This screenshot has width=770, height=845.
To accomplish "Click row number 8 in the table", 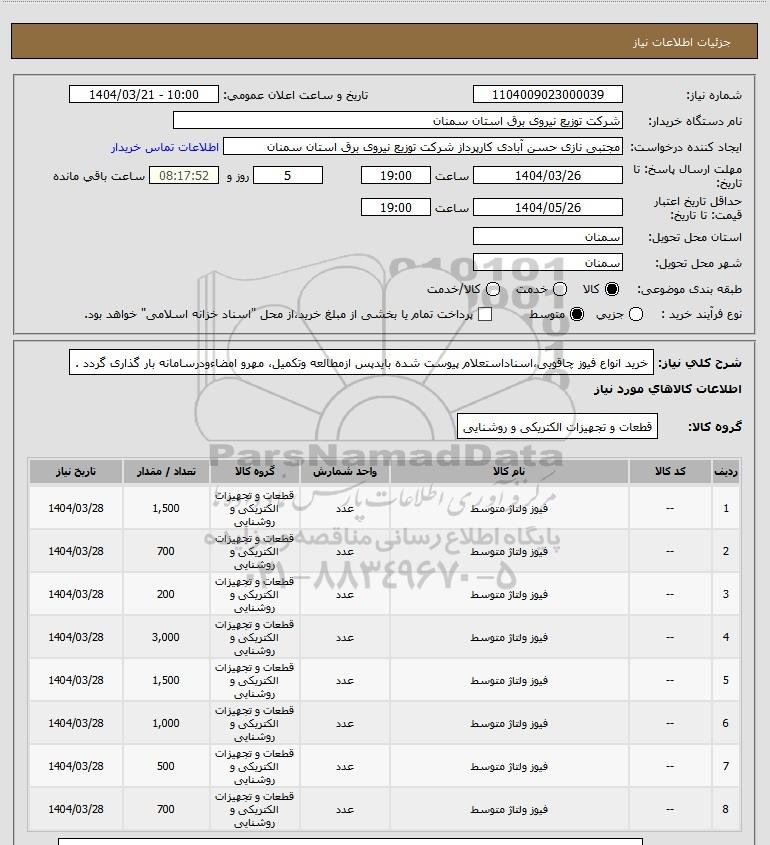I will (726, 809).
